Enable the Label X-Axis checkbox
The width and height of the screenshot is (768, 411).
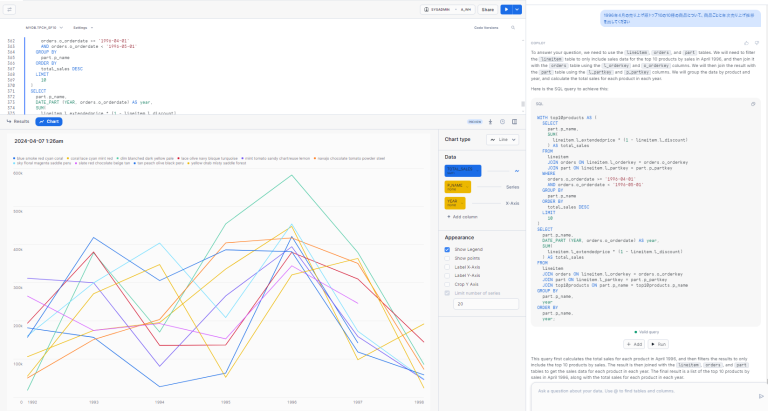(448, 266)
